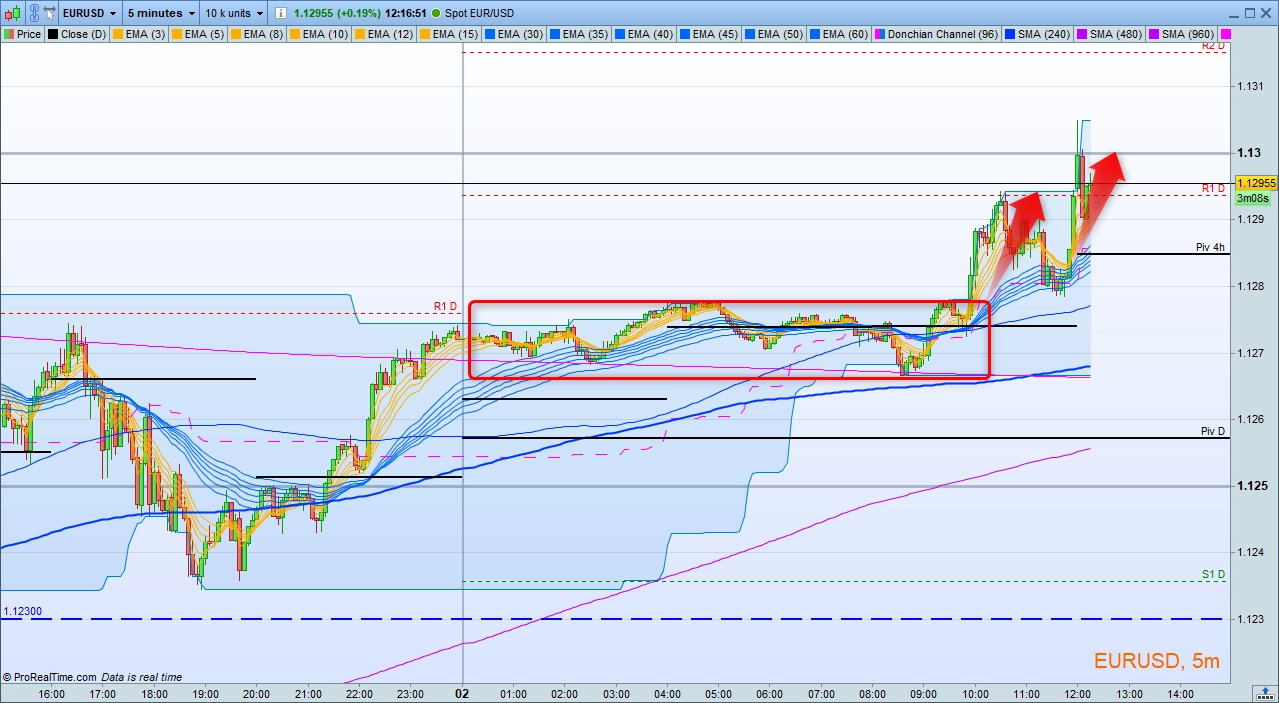The image size is (1279, 703).
Task: Maximize the chart window
Action: point(1250,13)
